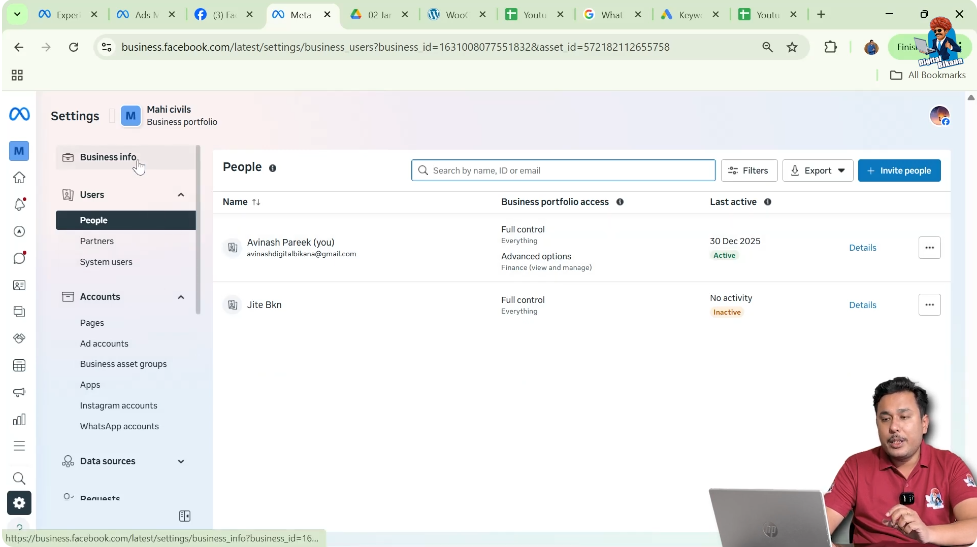Screen dimensions: 977x547
Task: Collapse sidebar with panel toggle icon
Action: point(184,516)
